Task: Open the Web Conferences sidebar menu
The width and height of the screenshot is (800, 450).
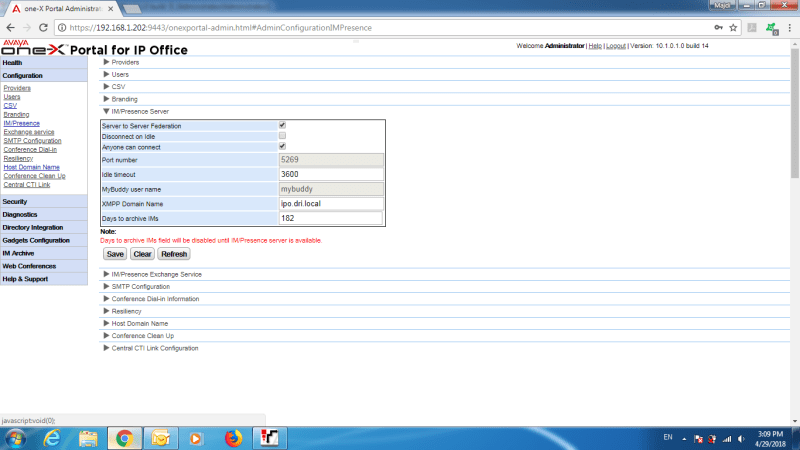Action: [x=44, y=266]
